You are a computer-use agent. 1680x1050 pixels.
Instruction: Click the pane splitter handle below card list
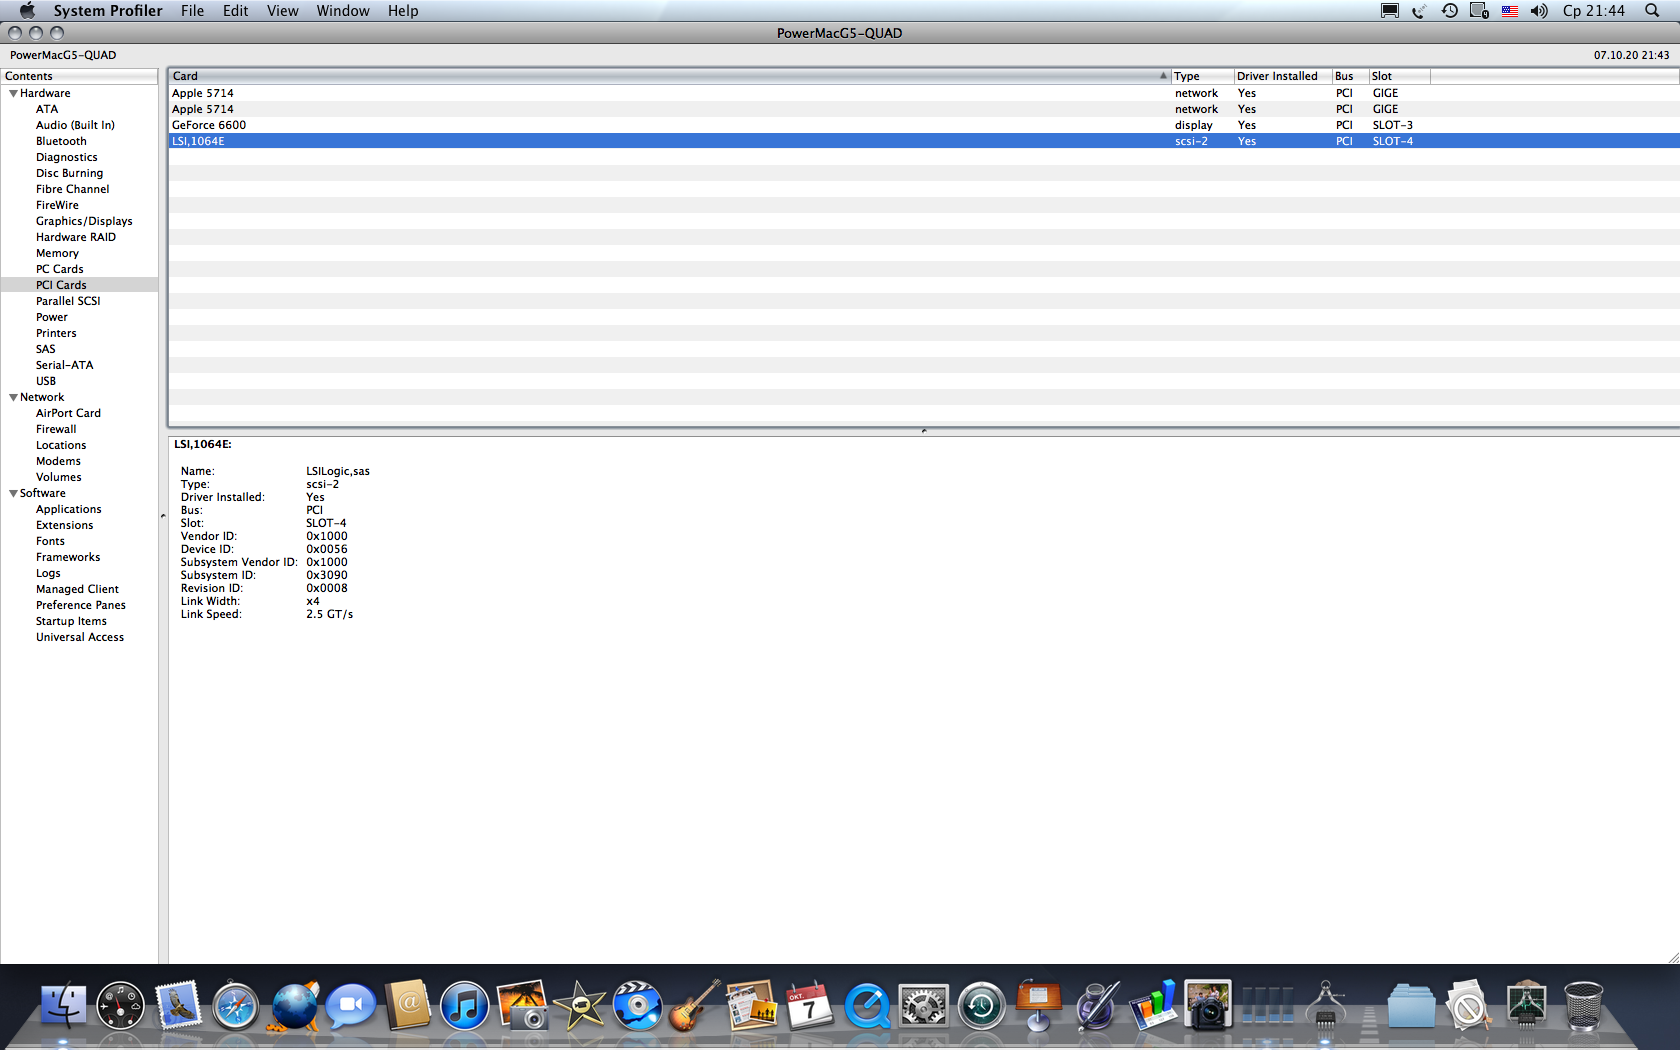(924, 431)
